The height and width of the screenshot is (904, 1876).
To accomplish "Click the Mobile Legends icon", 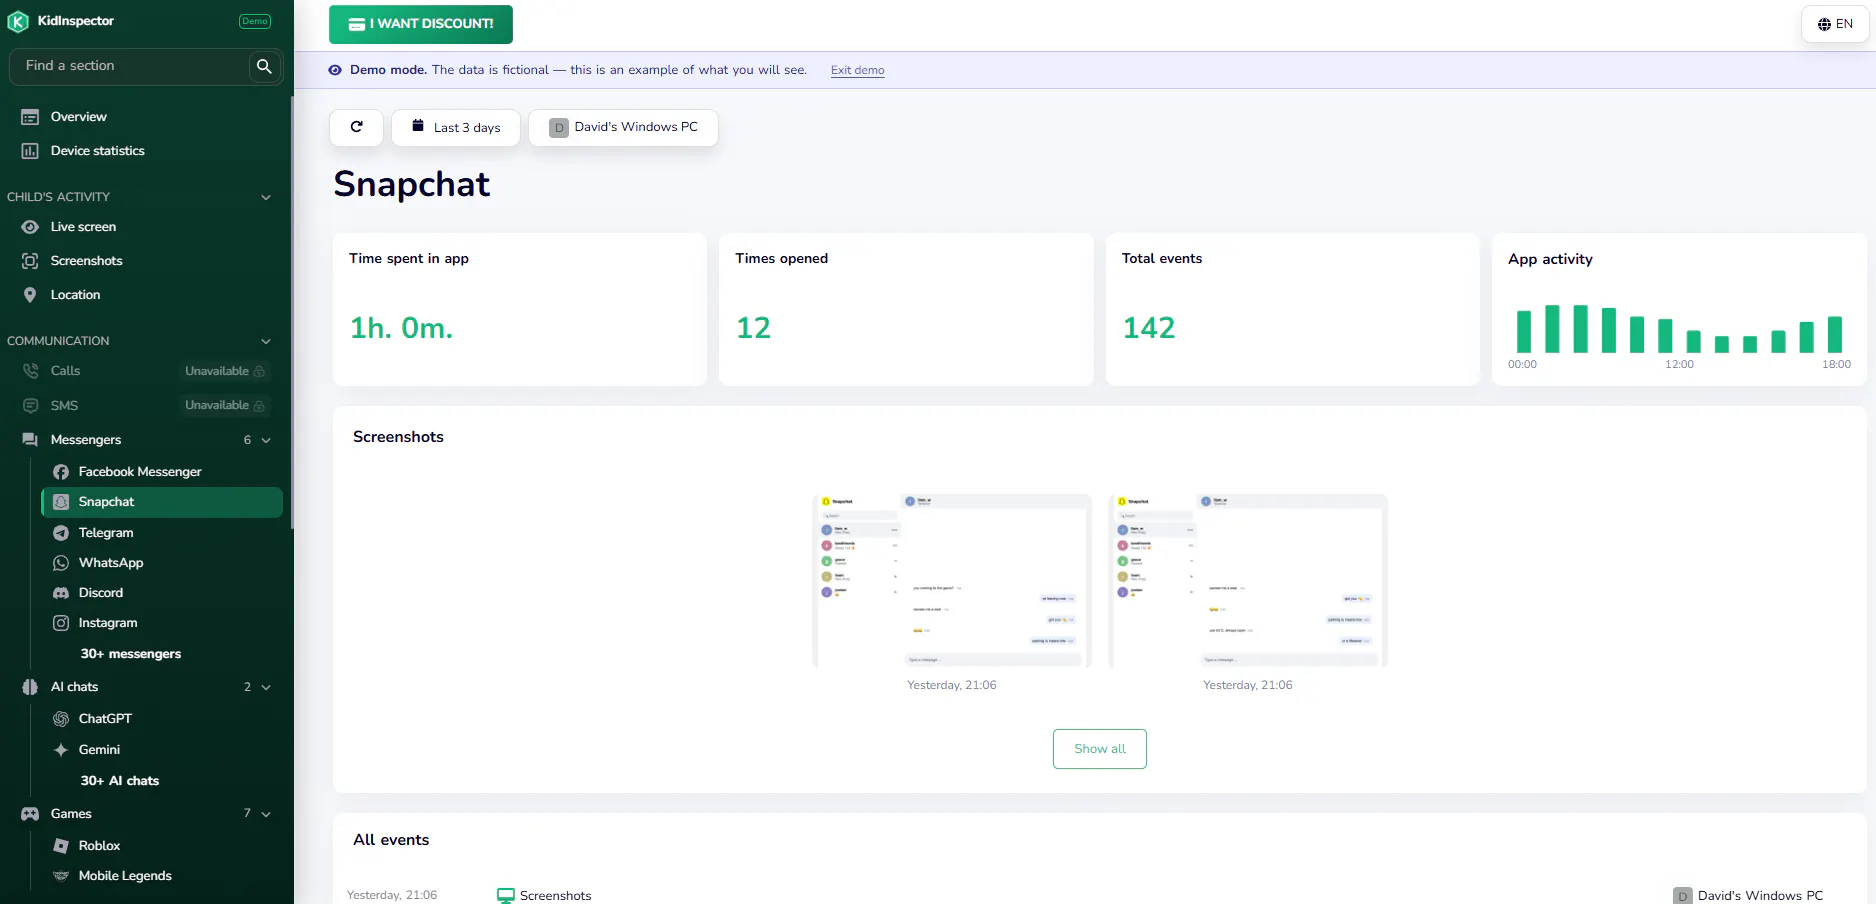I will pyautogui.click(x=61, y=876).
